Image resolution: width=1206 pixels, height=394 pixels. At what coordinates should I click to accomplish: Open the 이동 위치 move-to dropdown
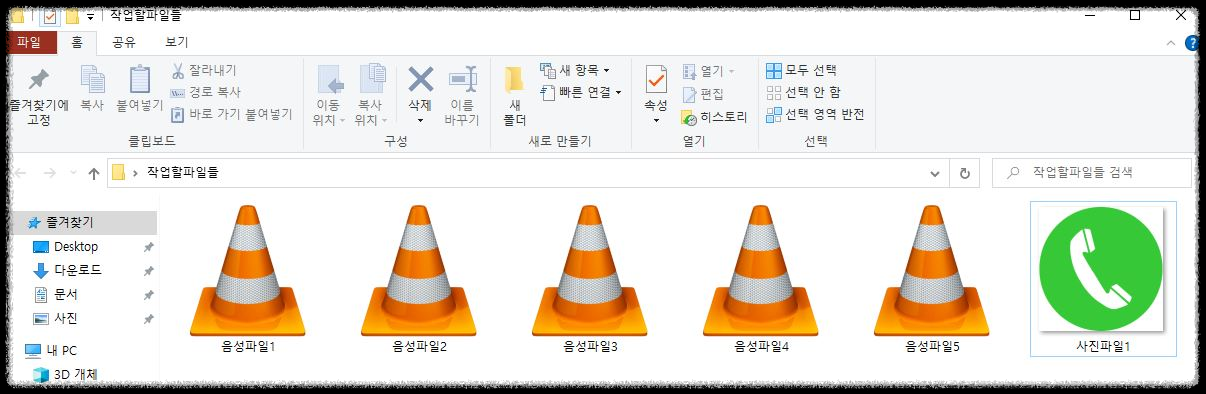coord(329,96)
